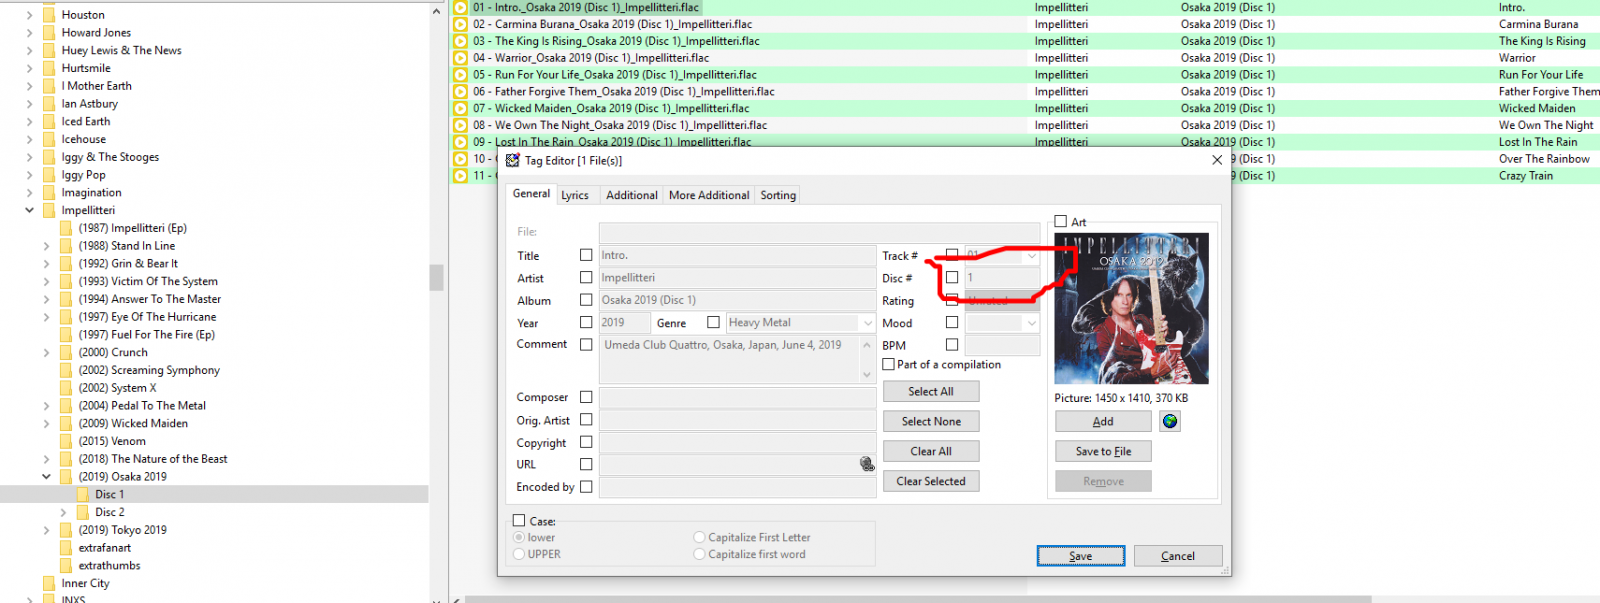Switch to the Additional tab
The image size is (1600, 603).
632,195
